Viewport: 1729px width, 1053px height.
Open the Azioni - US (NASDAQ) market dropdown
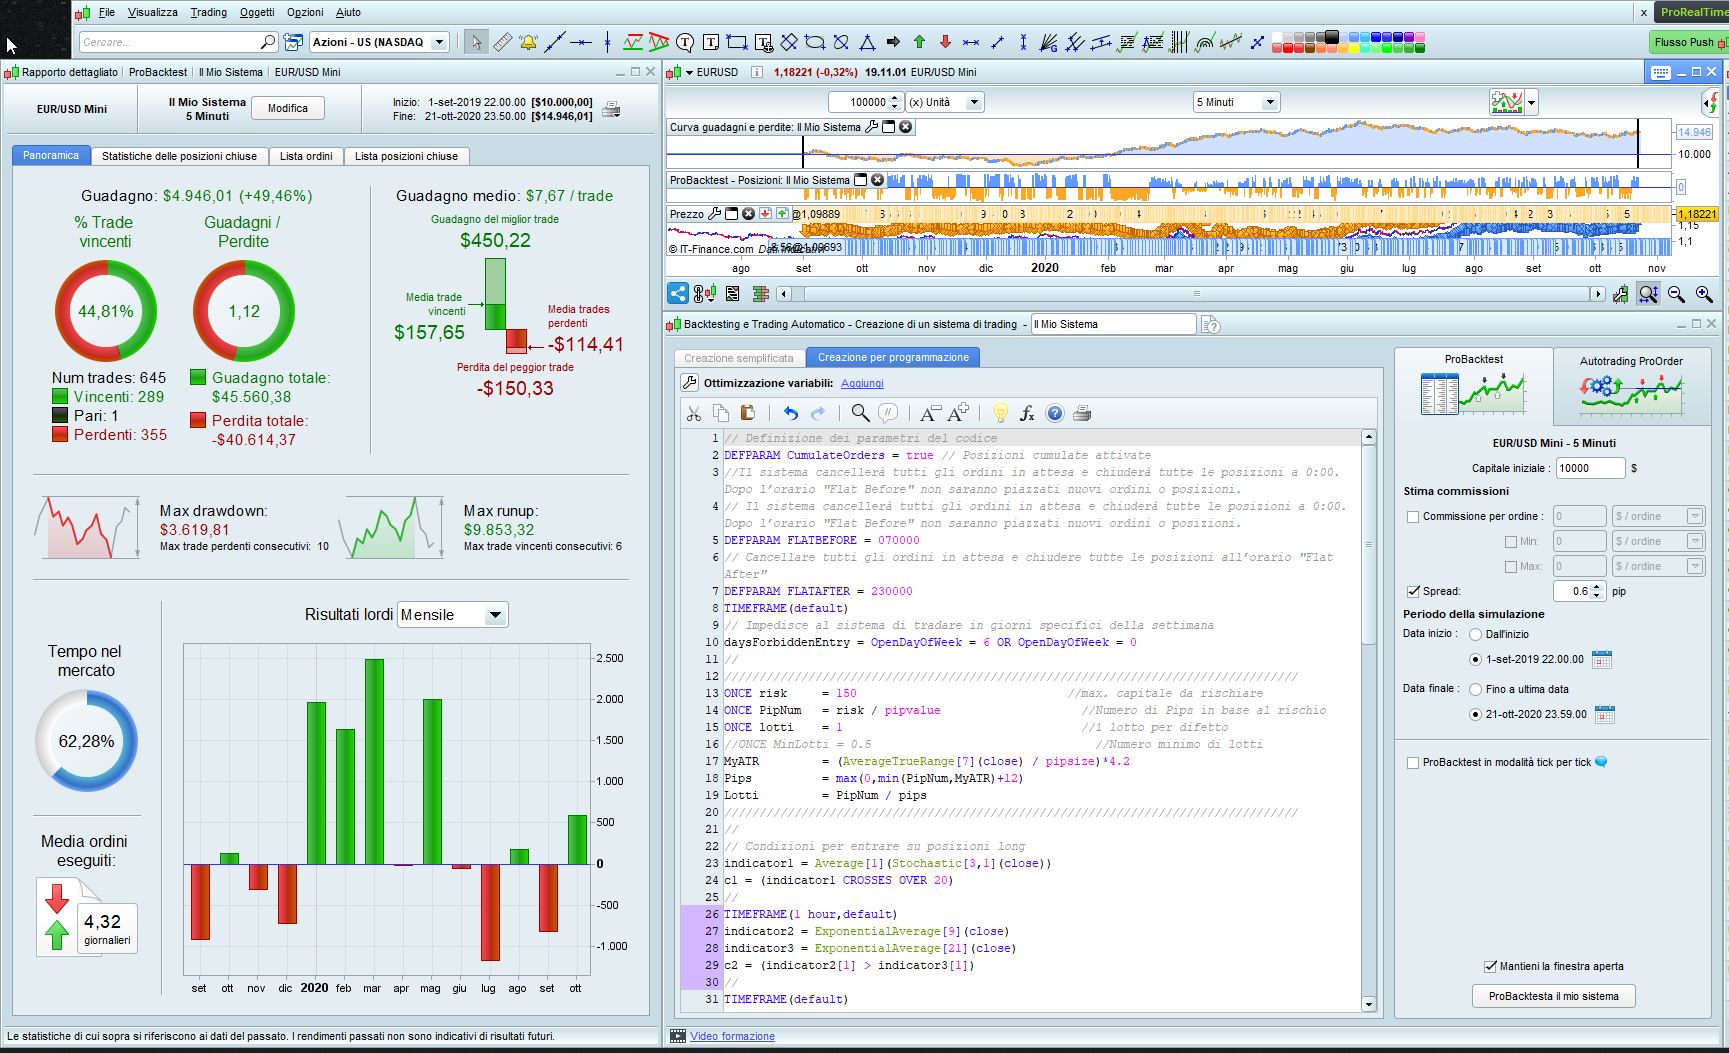coord(439,42)
